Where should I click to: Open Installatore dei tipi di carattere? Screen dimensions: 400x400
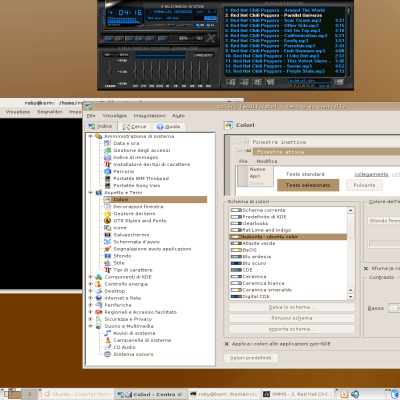point(147,164)
